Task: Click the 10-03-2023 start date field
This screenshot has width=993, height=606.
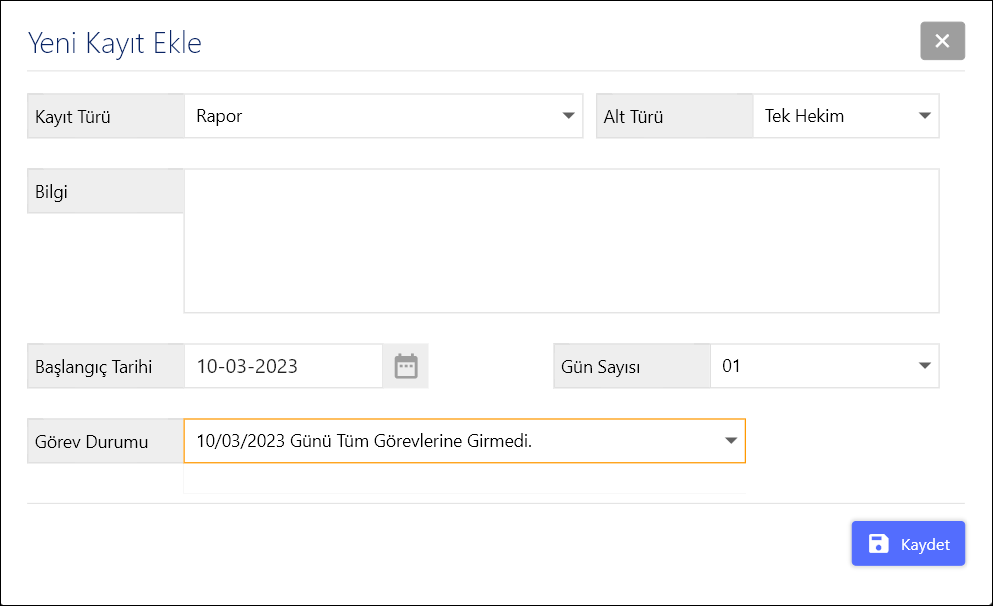Action: (248, 366)
